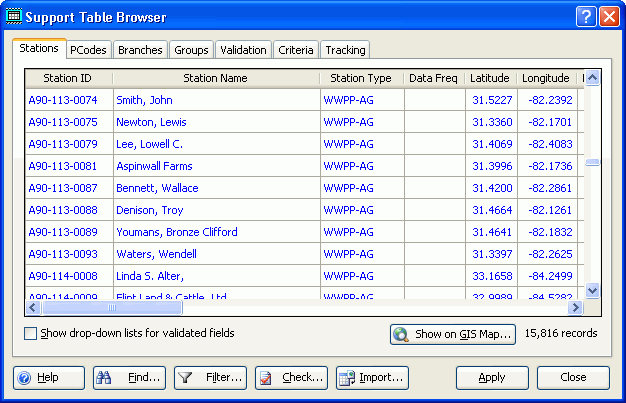Click the Help question mark icon
Viewport: 626px width, 403px height.
click(x=24, y=378)
